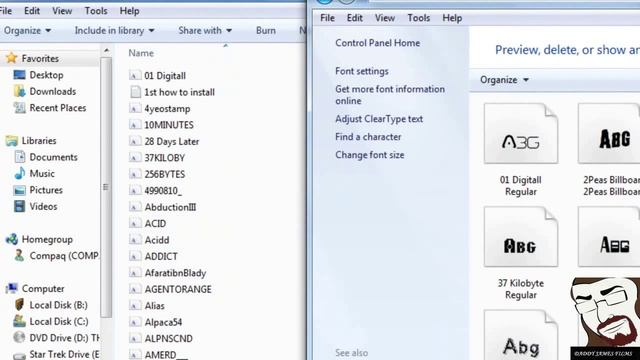This screenshot has width=640, height=360.
Task: Expand Include in library dropdown
Action: coord(114,31)
